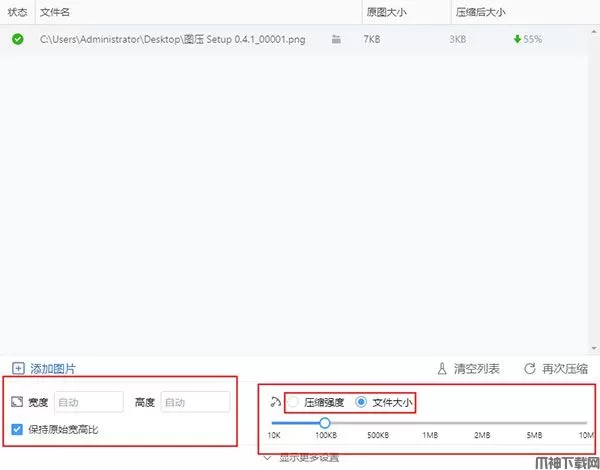This screenshot has height=470, width=600.
Task: Select the file path Setup 0.4.1_00001.png
Action: pos(173,39)
